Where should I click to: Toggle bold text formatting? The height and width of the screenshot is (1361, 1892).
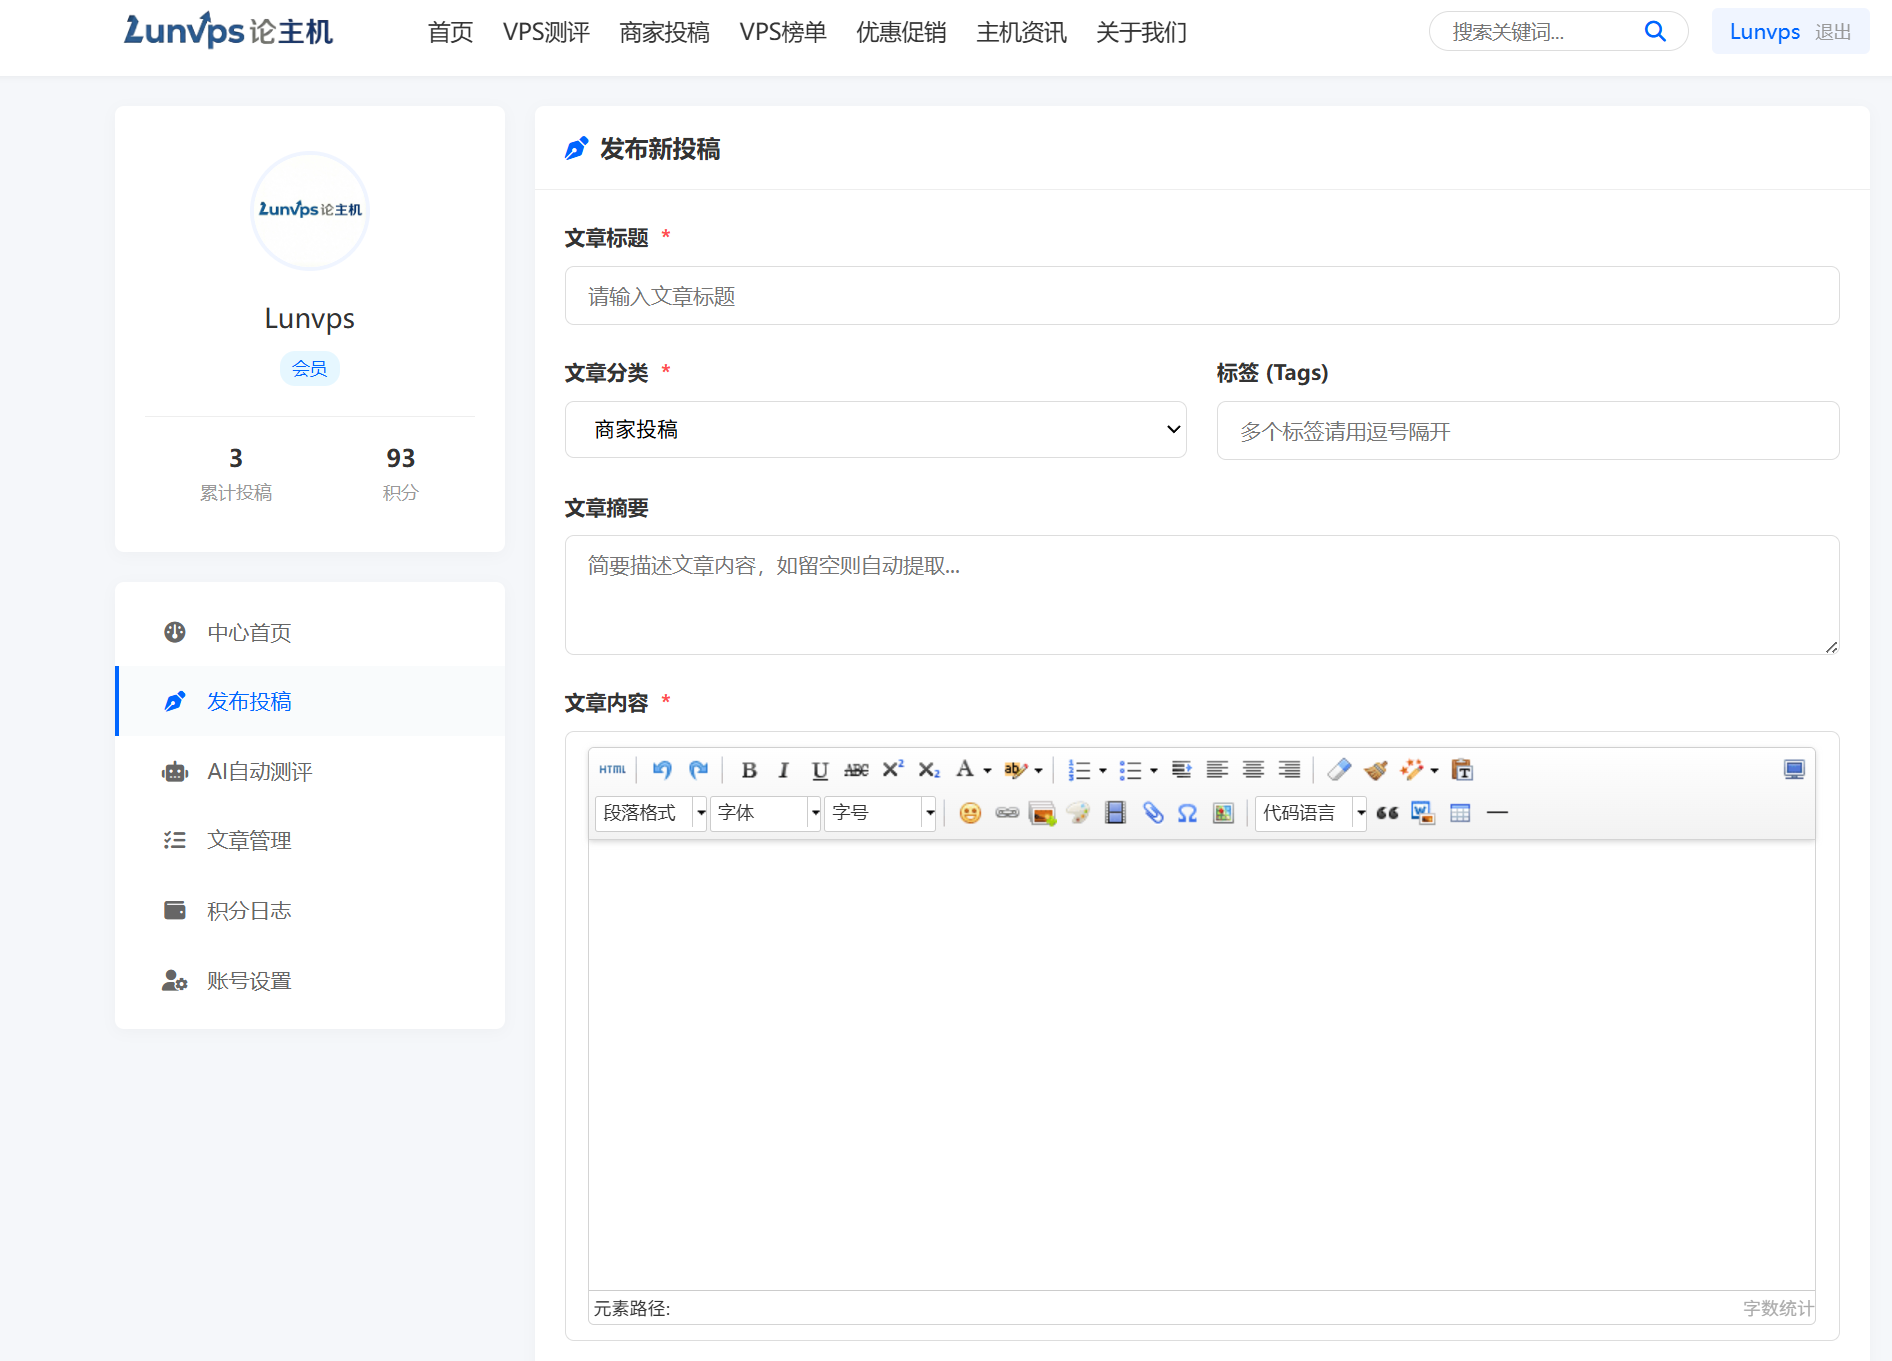748,770
